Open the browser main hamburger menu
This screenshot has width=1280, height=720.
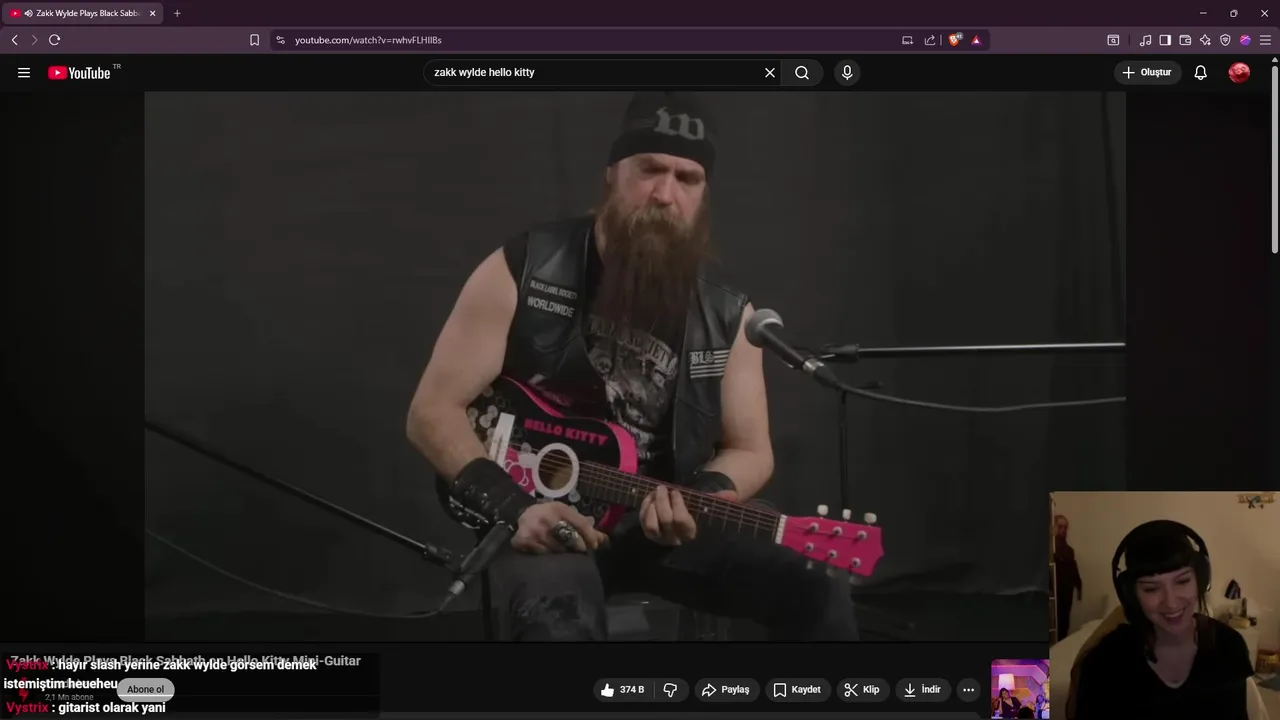pyautogui.click(x=1265, y=40)
